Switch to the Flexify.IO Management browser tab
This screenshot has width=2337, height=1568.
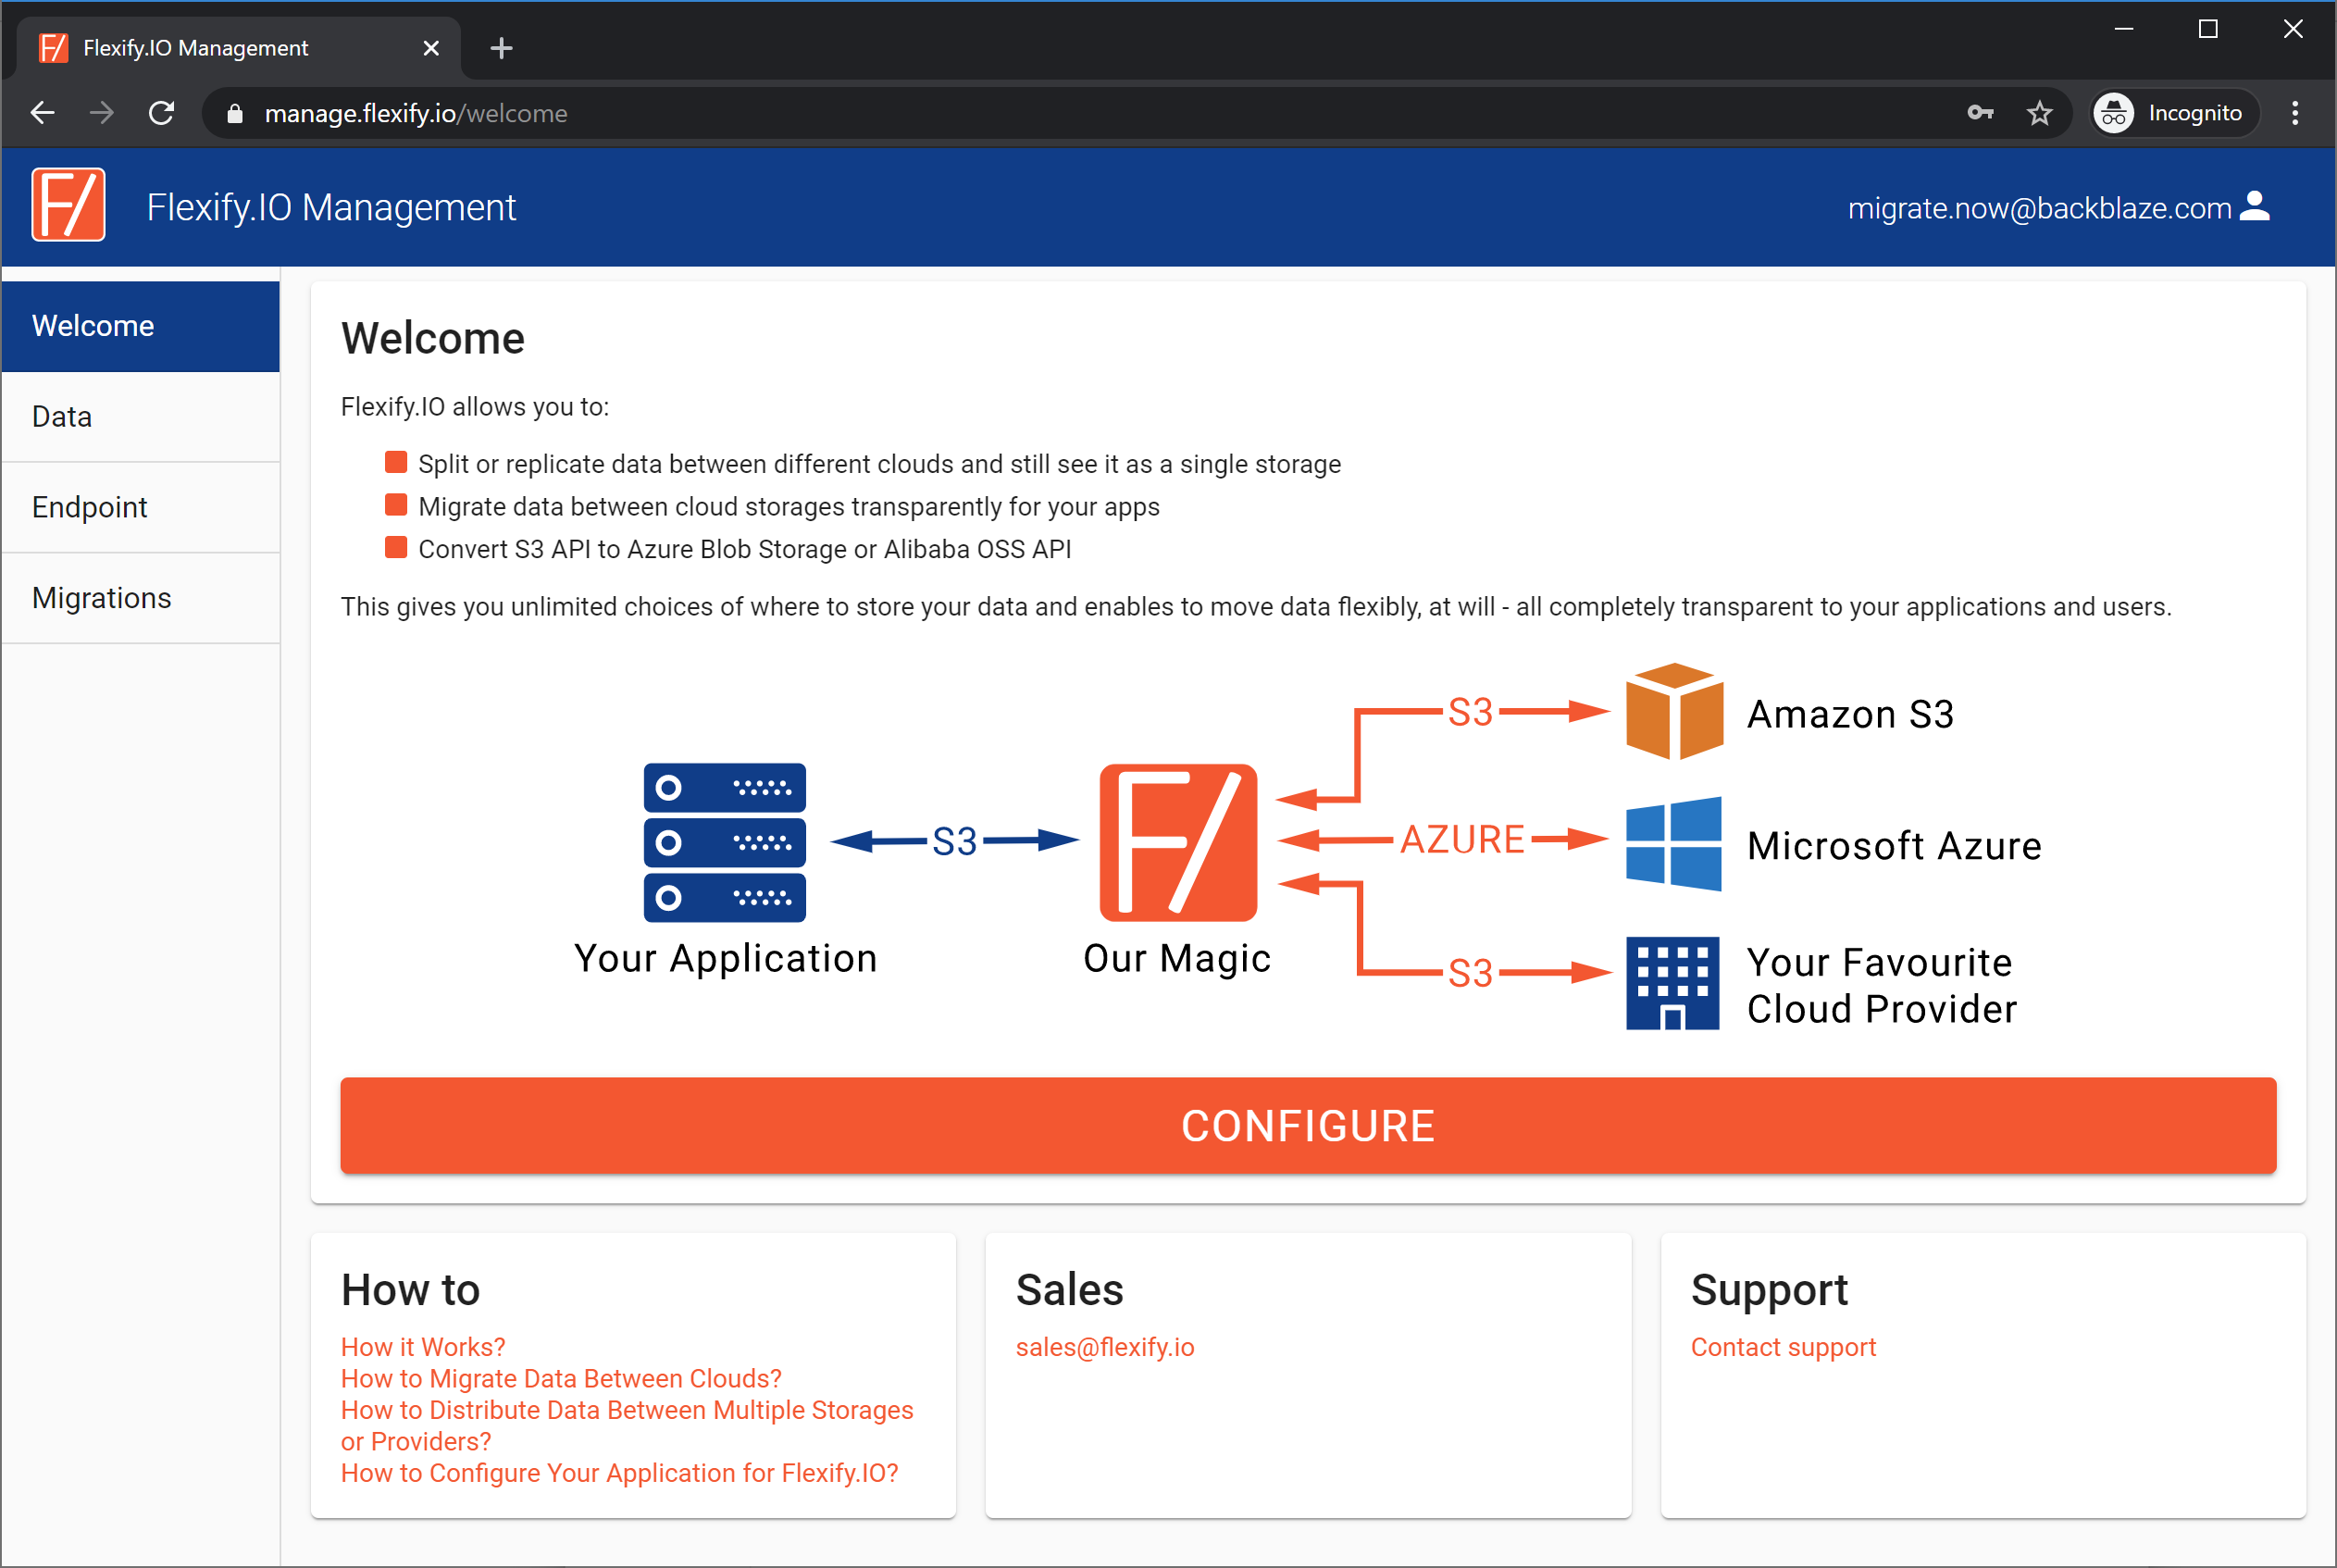238,48
